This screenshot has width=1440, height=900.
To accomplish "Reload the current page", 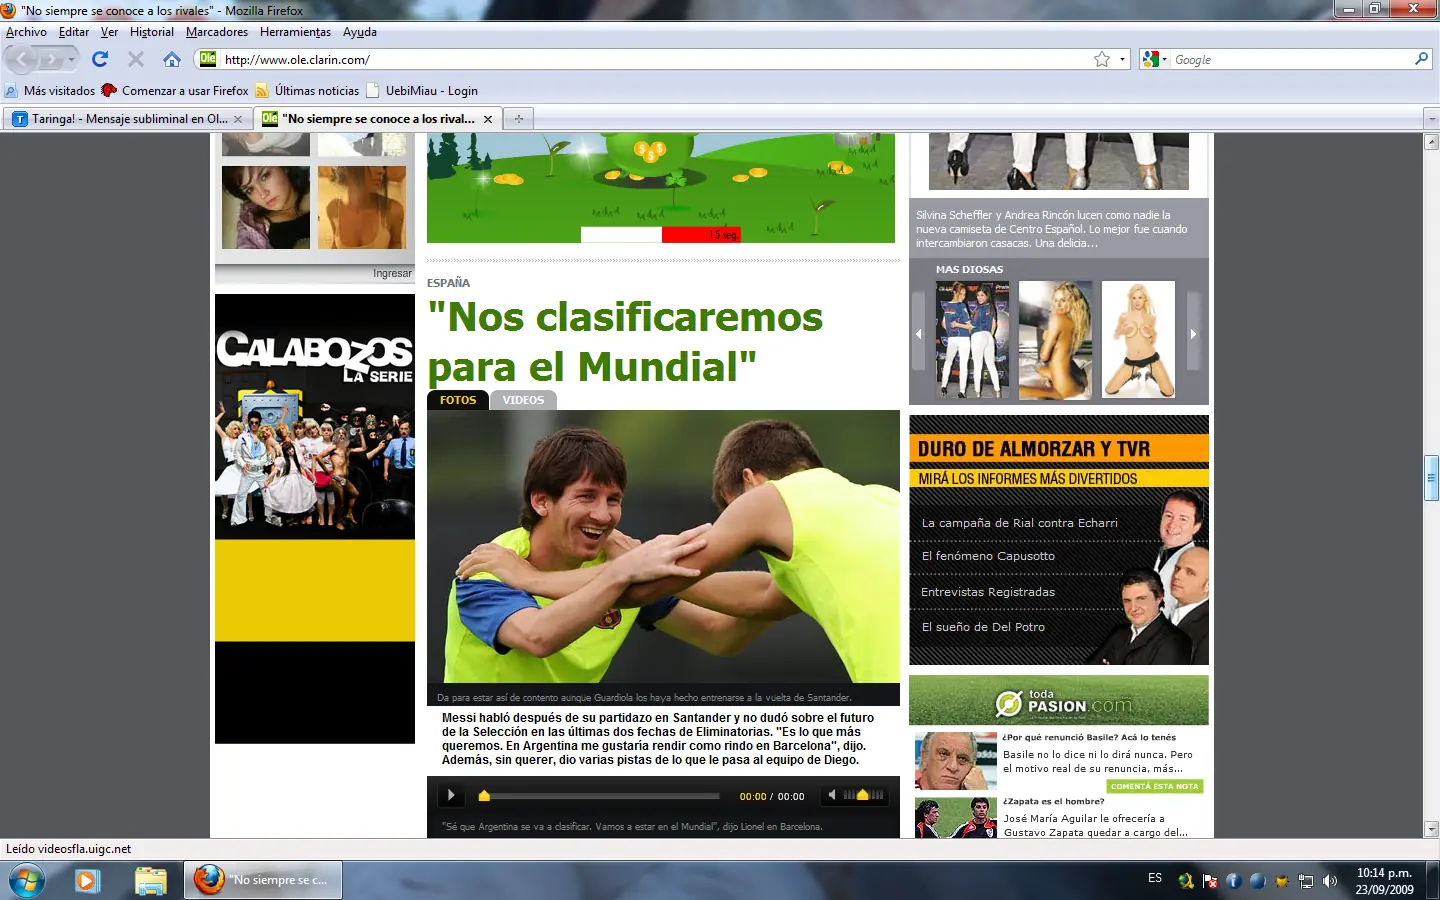I will [x=100, y=59].
